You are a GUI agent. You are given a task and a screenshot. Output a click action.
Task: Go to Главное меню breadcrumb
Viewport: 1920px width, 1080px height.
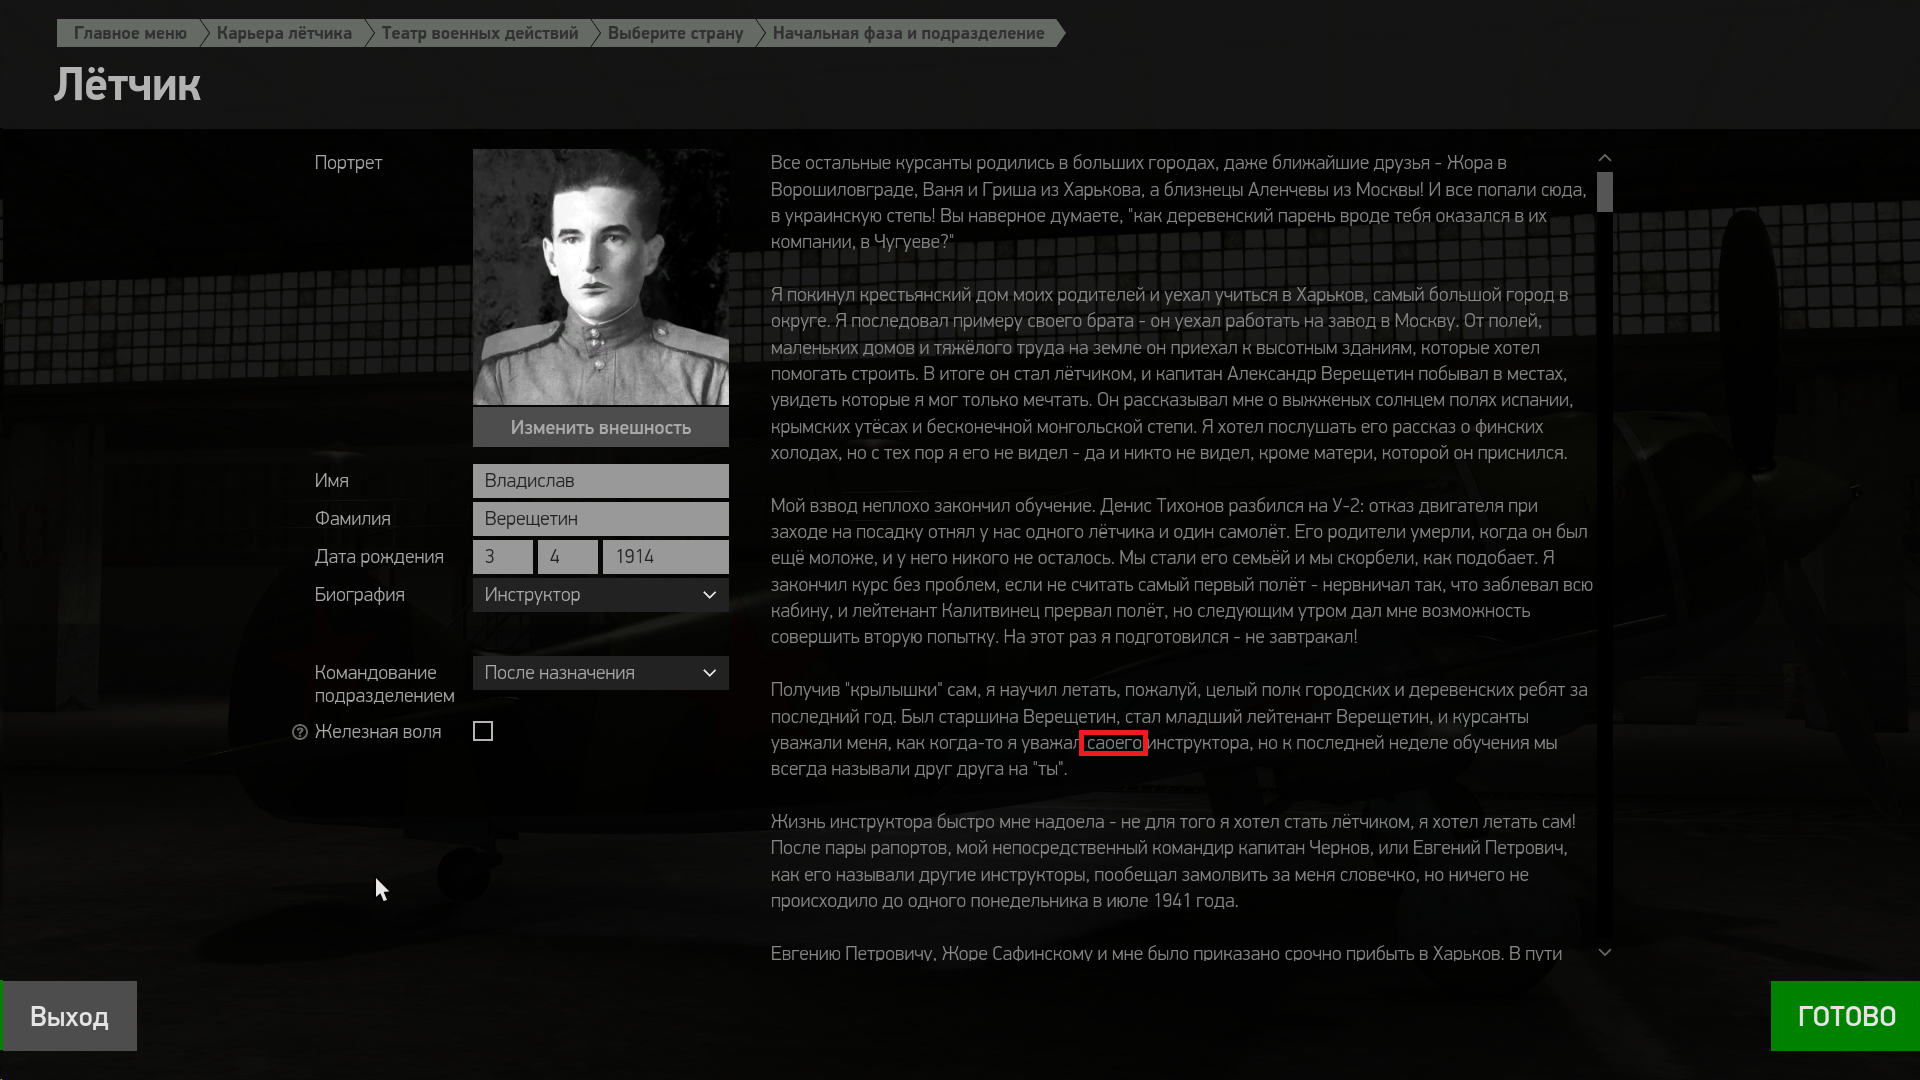(x=130, y=33)
